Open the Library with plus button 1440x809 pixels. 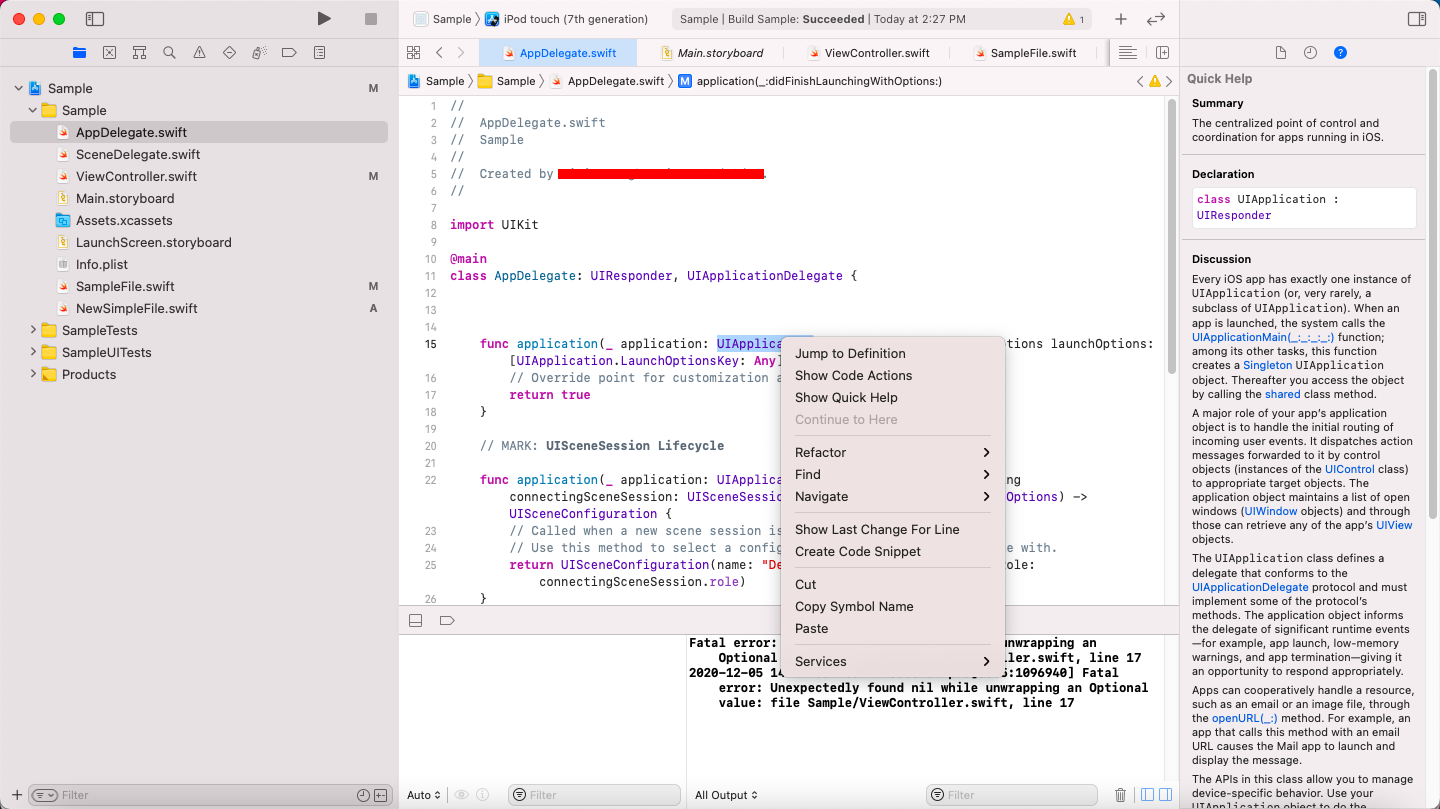(1121, 19)
